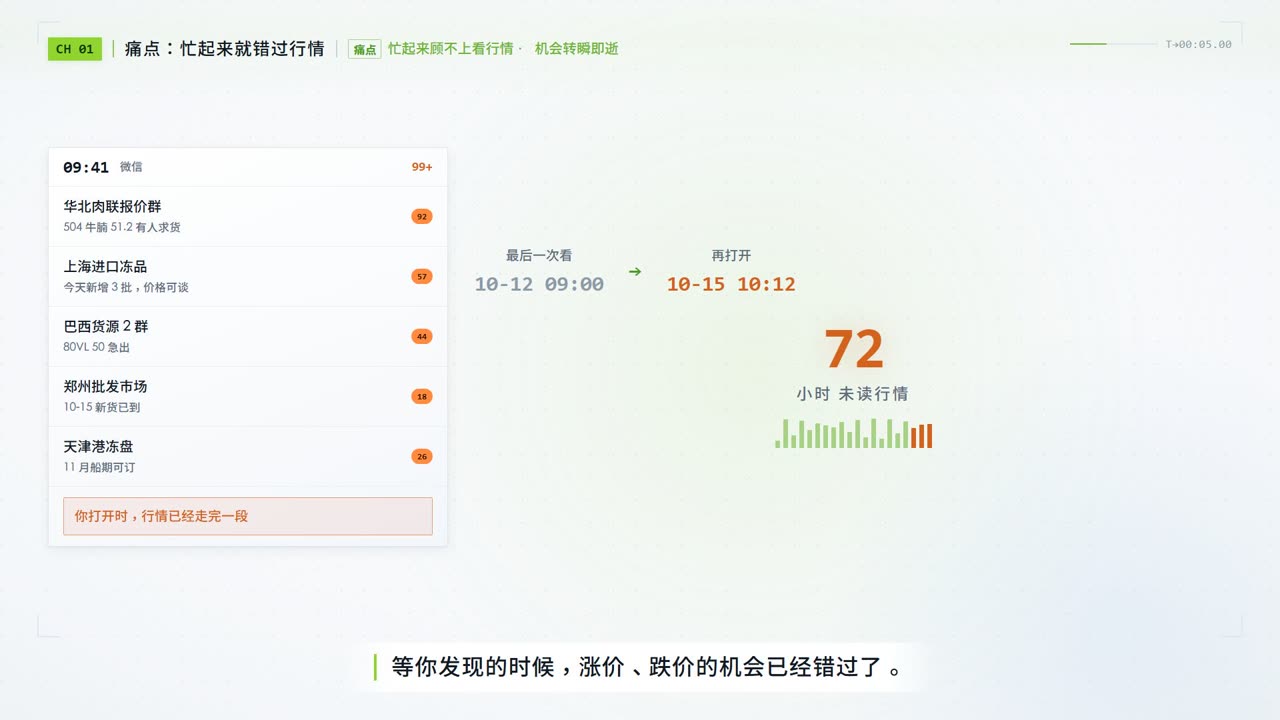
Task: Click the "最后一次看" label
Action: tap(539, 256)
